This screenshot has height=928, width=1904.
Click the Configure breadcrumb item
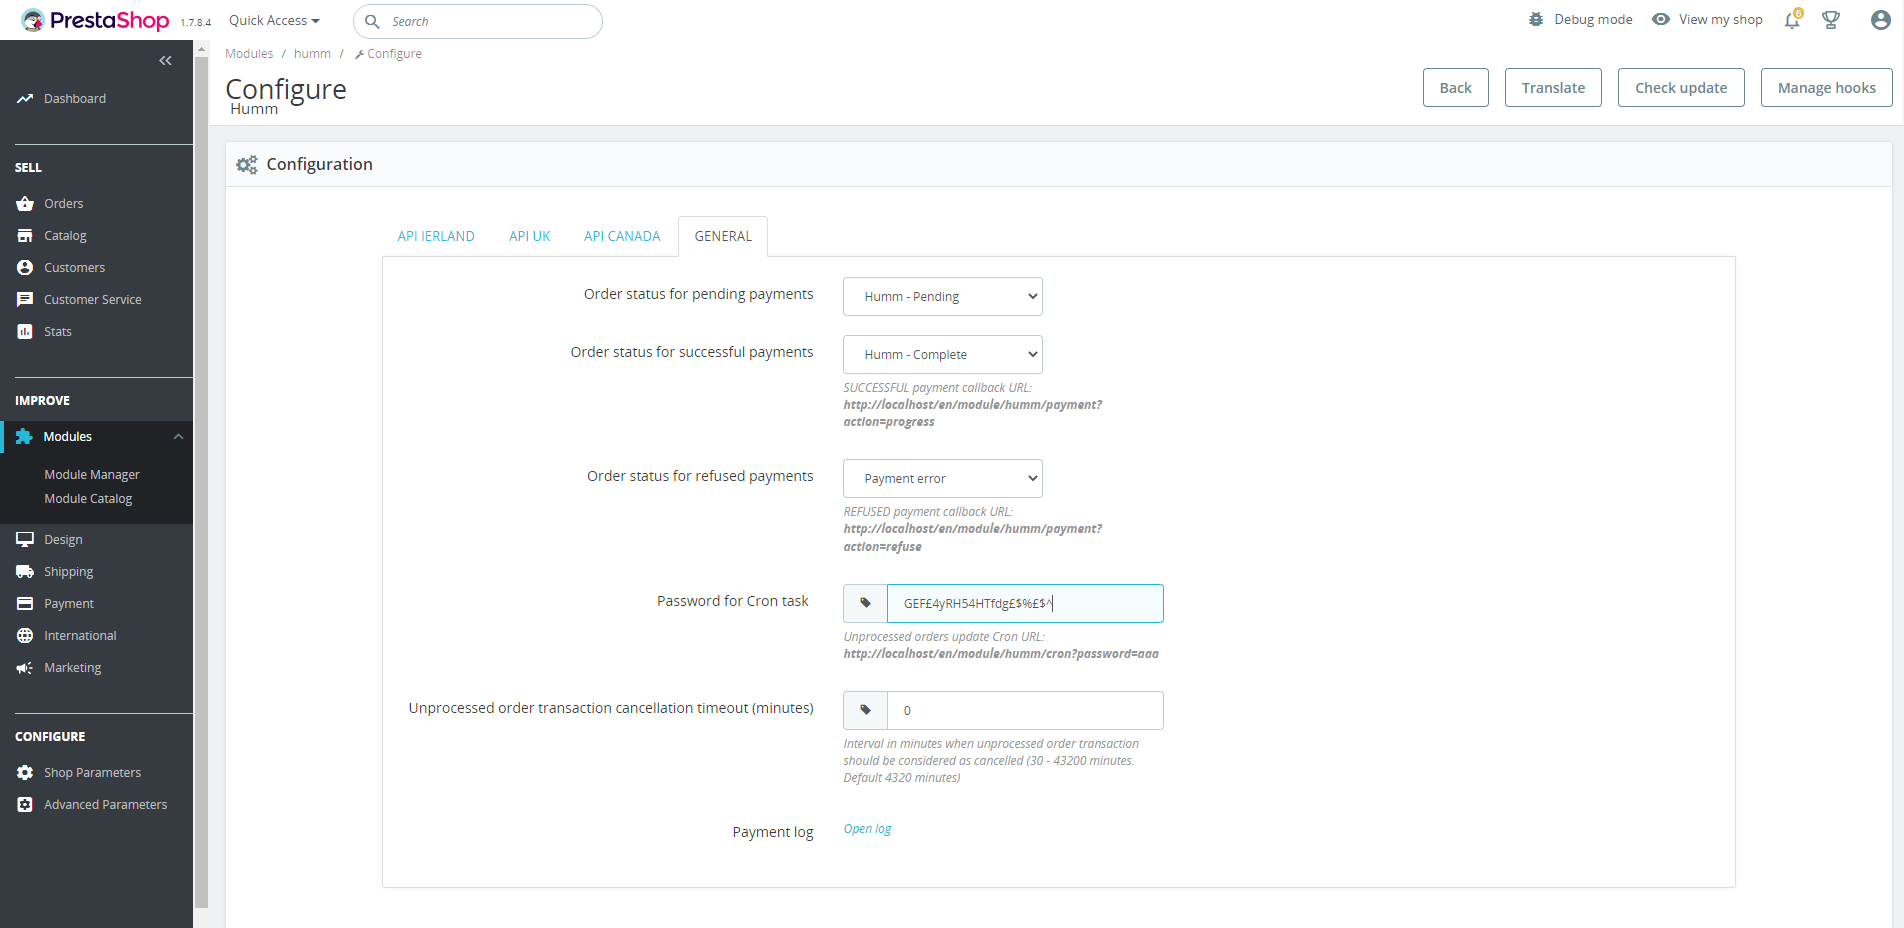pos(388,54)
